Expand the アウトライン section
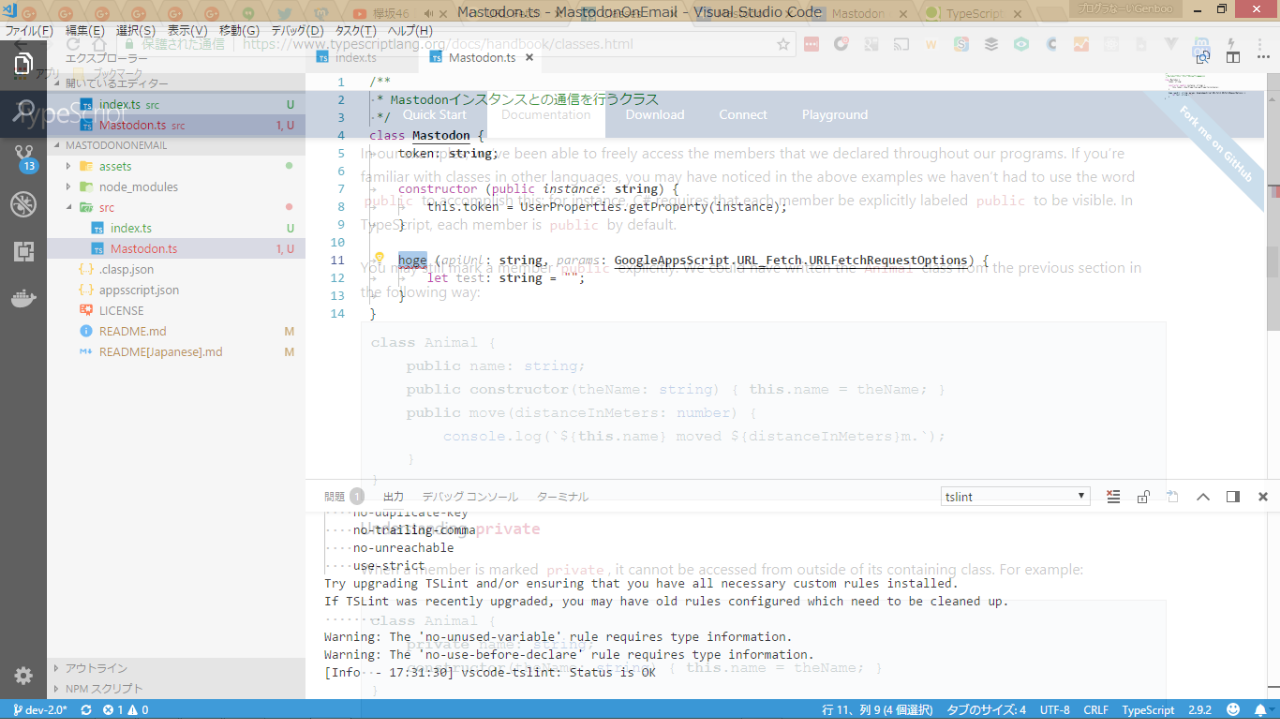1280x719 pixels. pyautogui.click(x=96, y=668)
